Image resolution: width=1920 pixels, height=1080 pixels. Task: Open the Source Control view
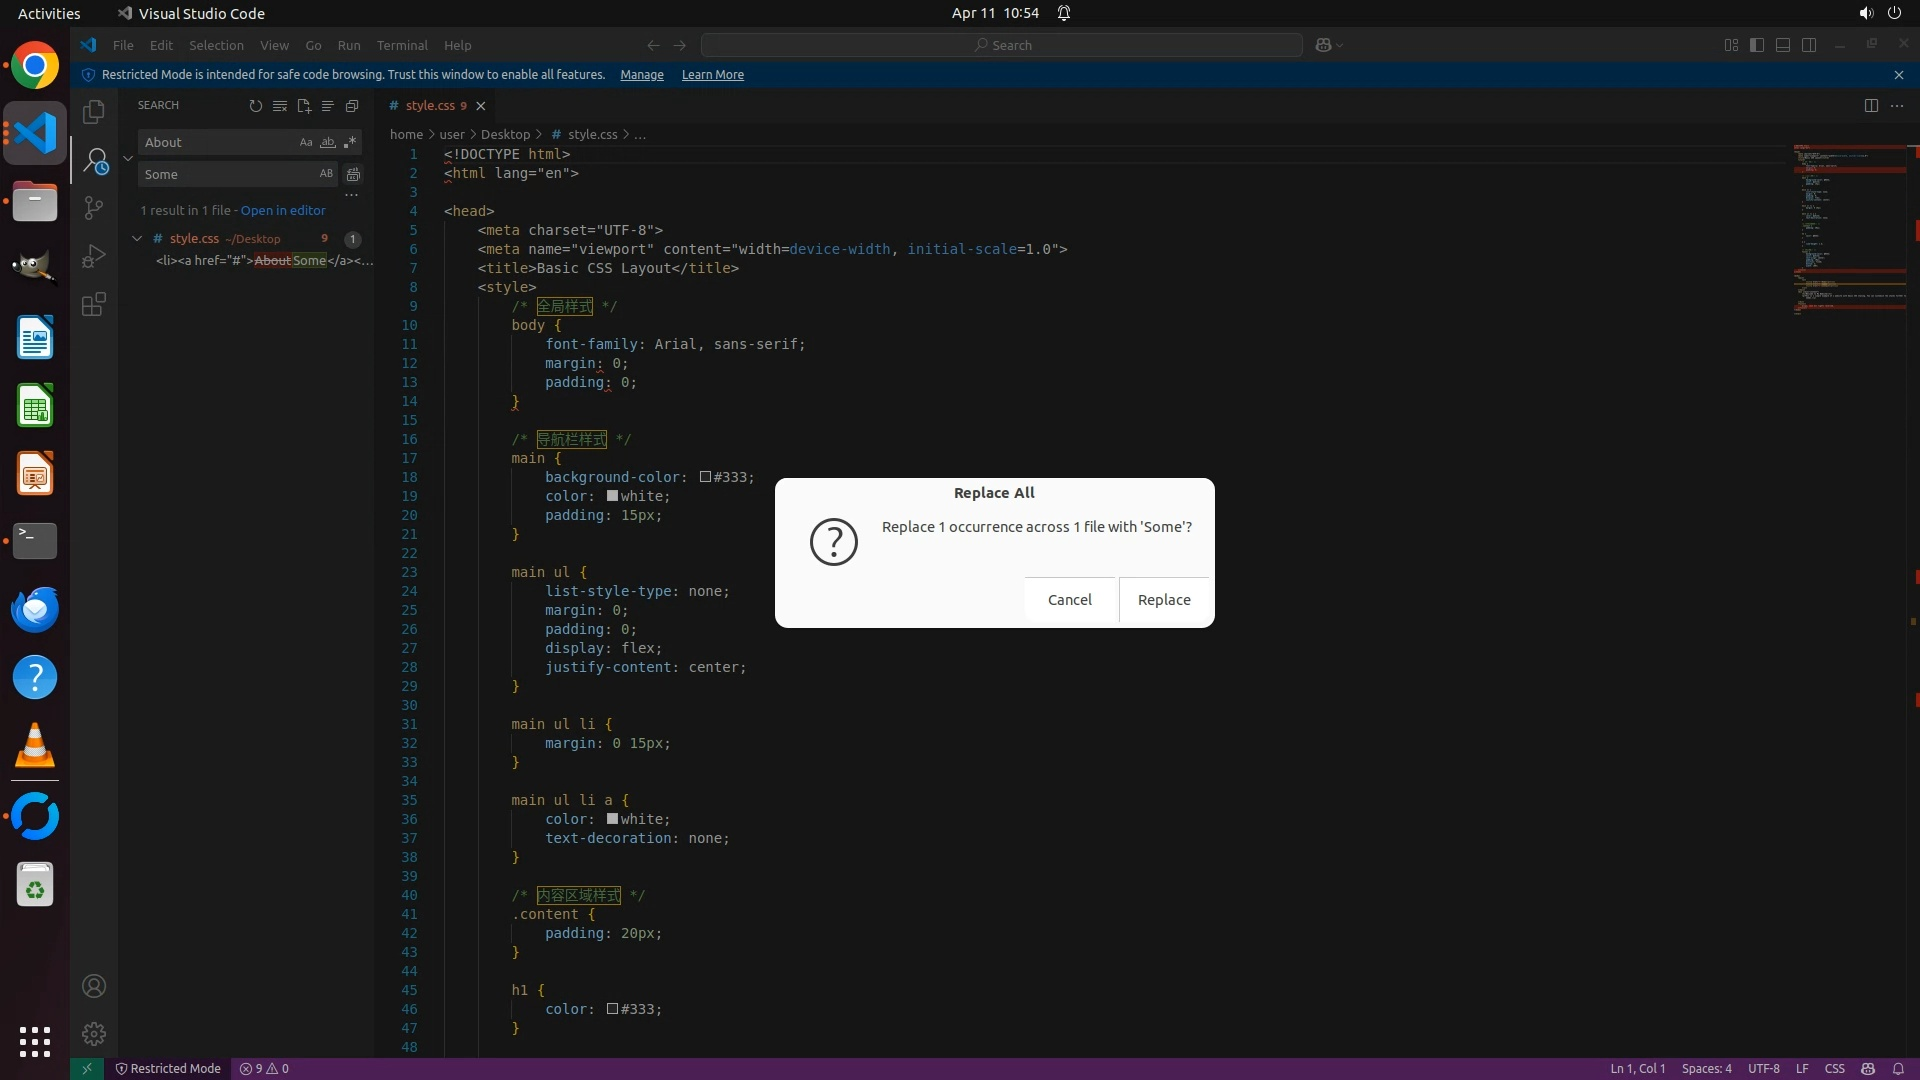point(94,208)
